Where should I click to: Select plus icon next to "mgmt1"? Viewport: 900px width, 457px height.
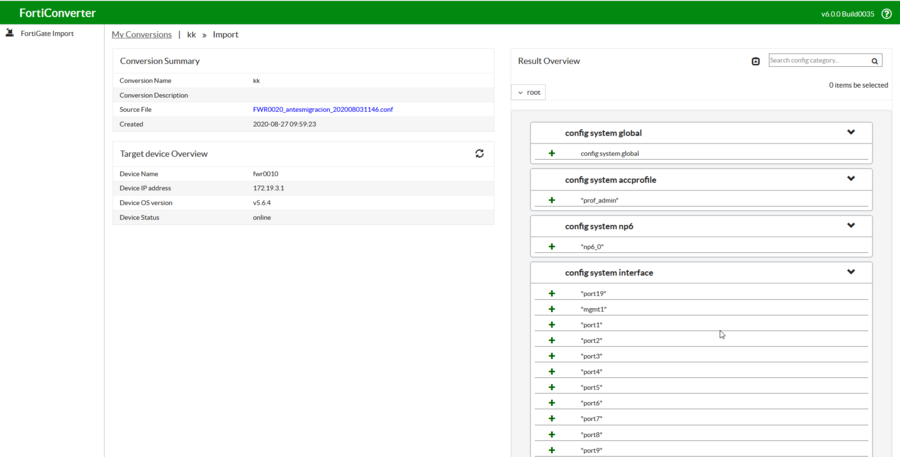tap(551, 309)
